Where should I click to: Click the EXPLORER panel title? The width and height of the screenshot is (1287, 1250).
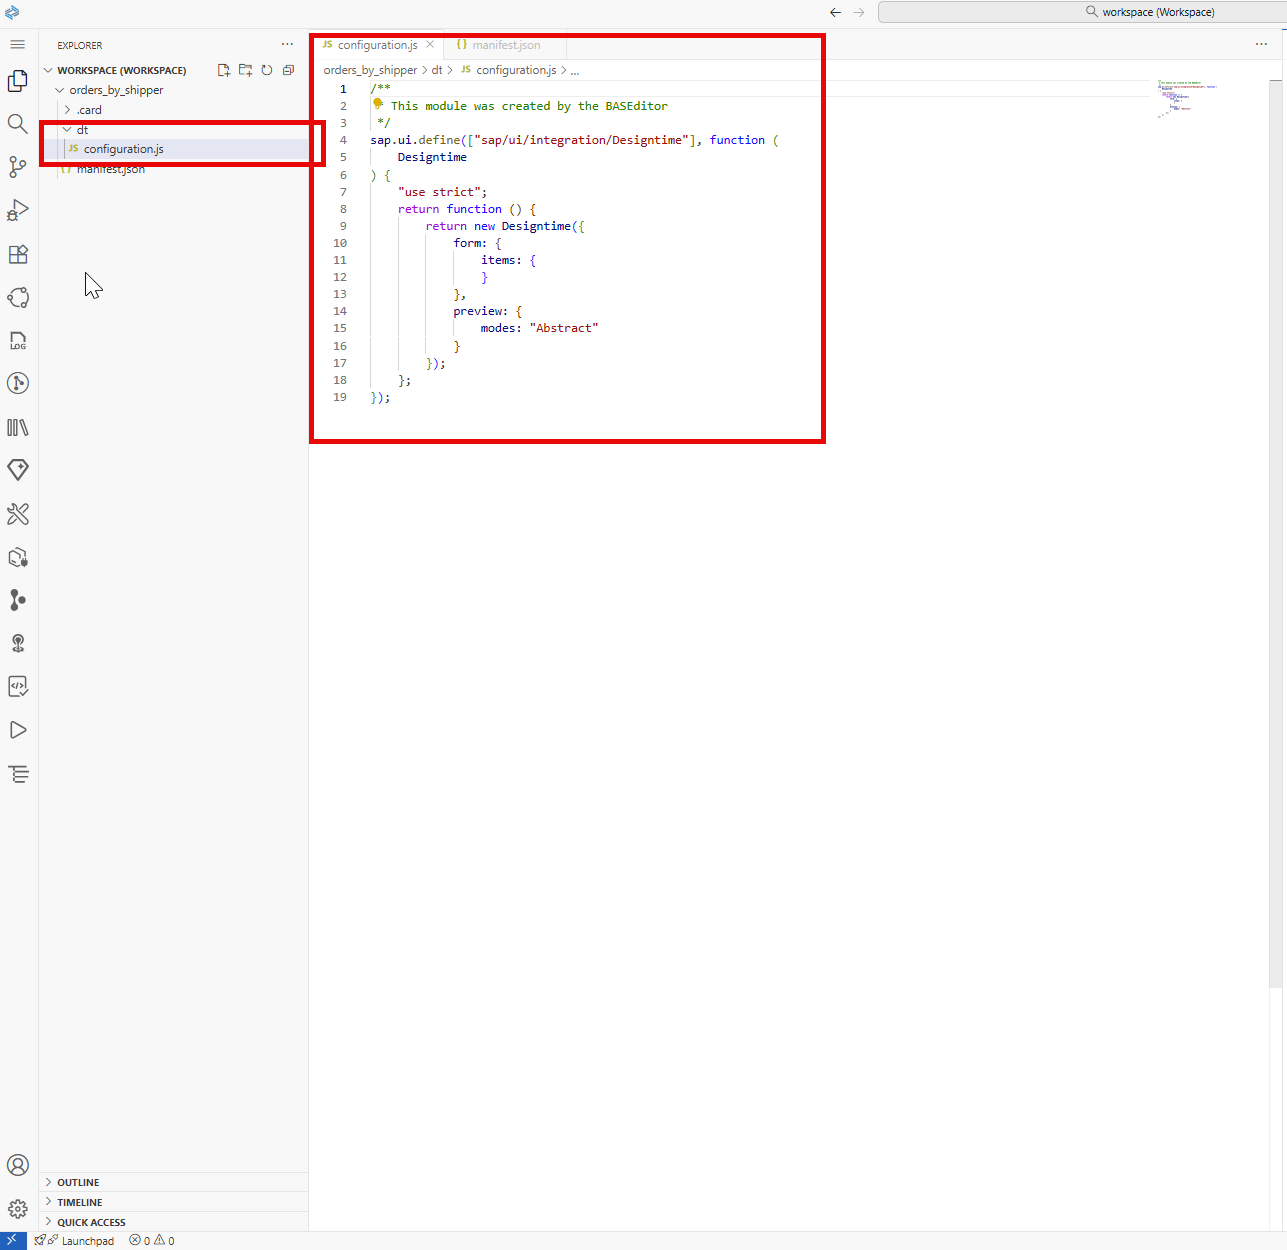coord(80,45)
